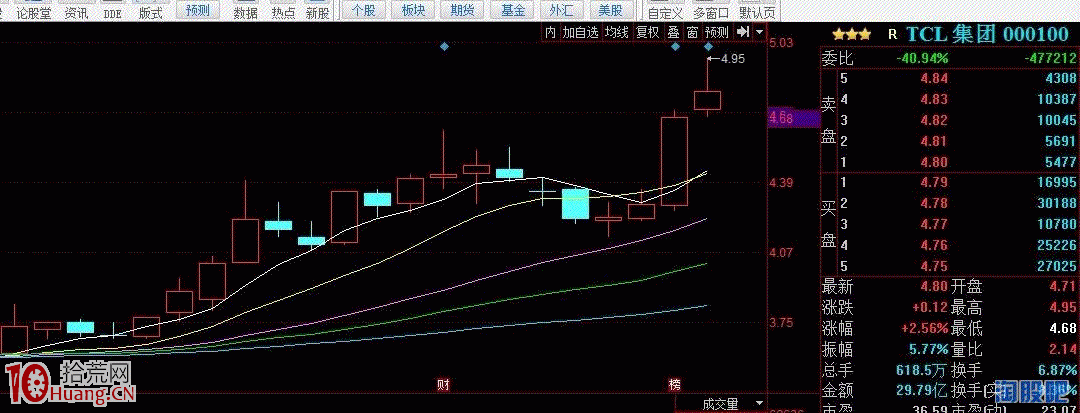Click sell volume 10387
The image size is (1080, 413).
click(x=1059, y=99)
